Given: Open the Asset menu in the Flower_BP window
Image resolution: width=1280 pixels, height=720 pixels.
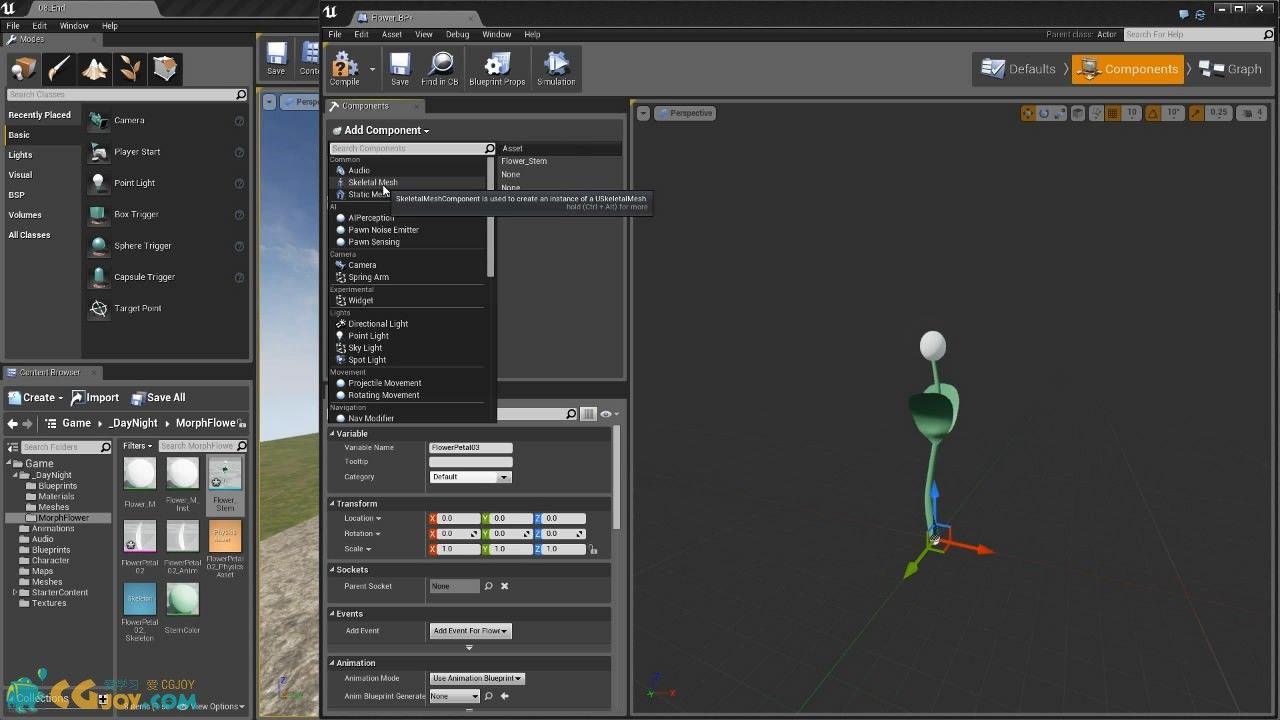Looking at the screenshot, I should [x=392, y=34].
